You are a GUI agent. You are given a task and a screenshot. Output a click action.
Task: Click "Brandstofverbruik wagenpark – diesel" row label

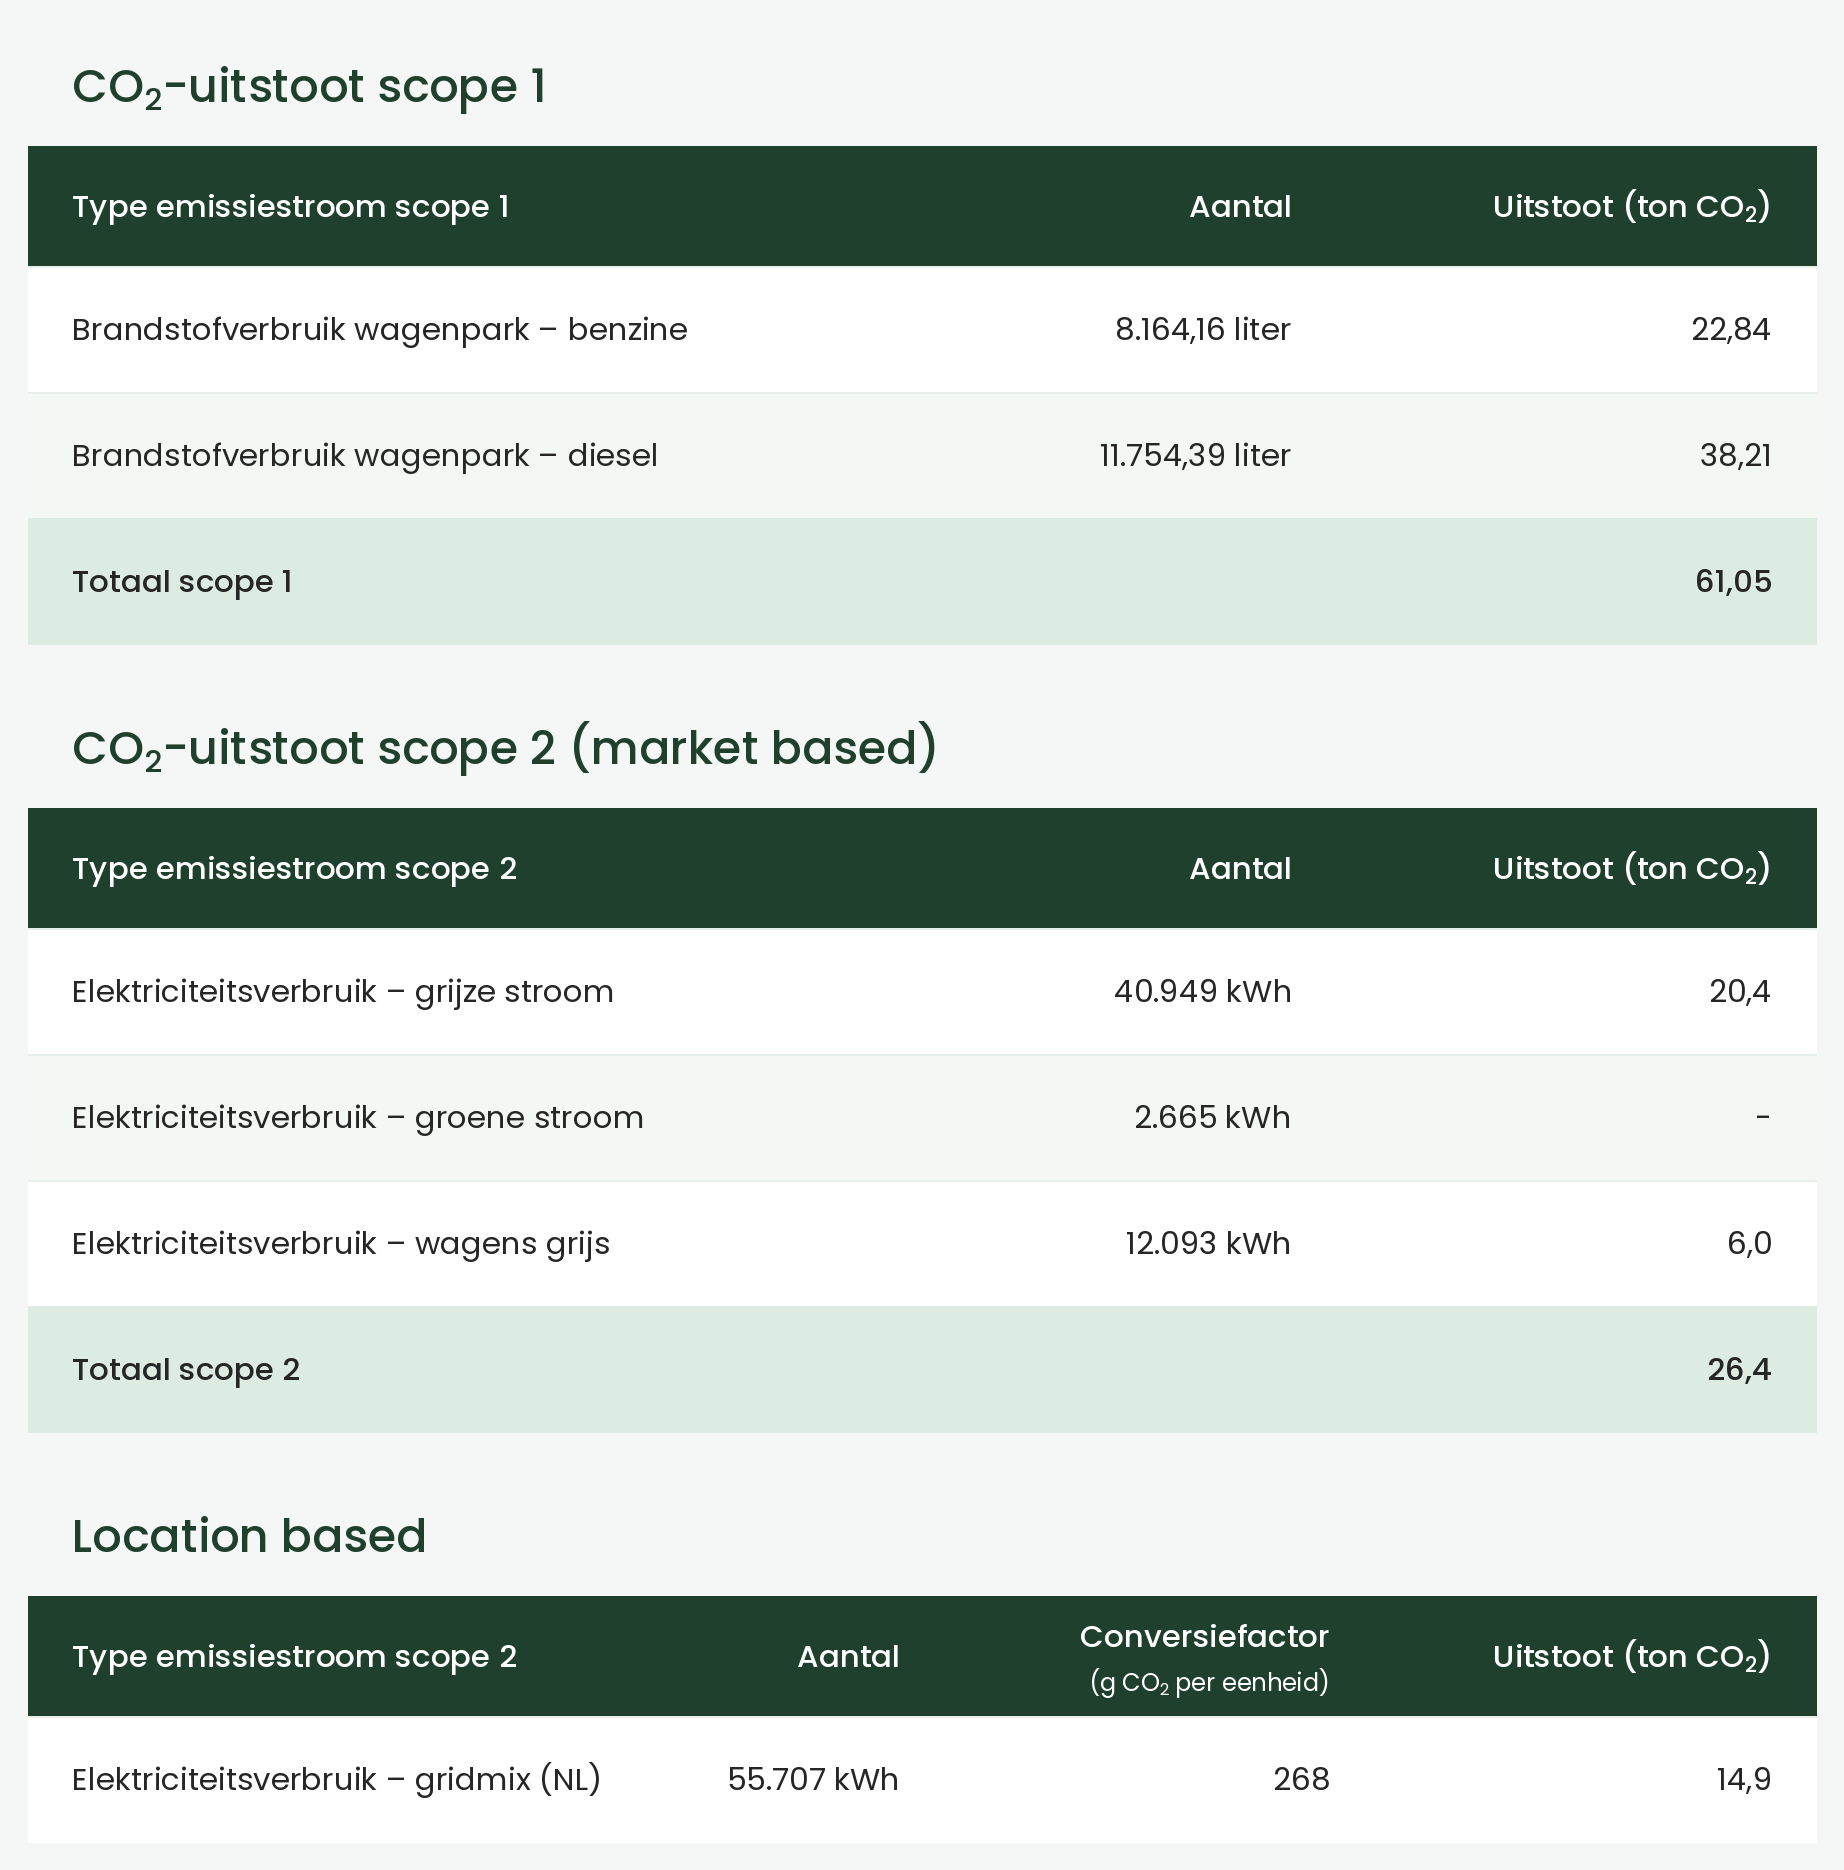click(x=365, y=456)
